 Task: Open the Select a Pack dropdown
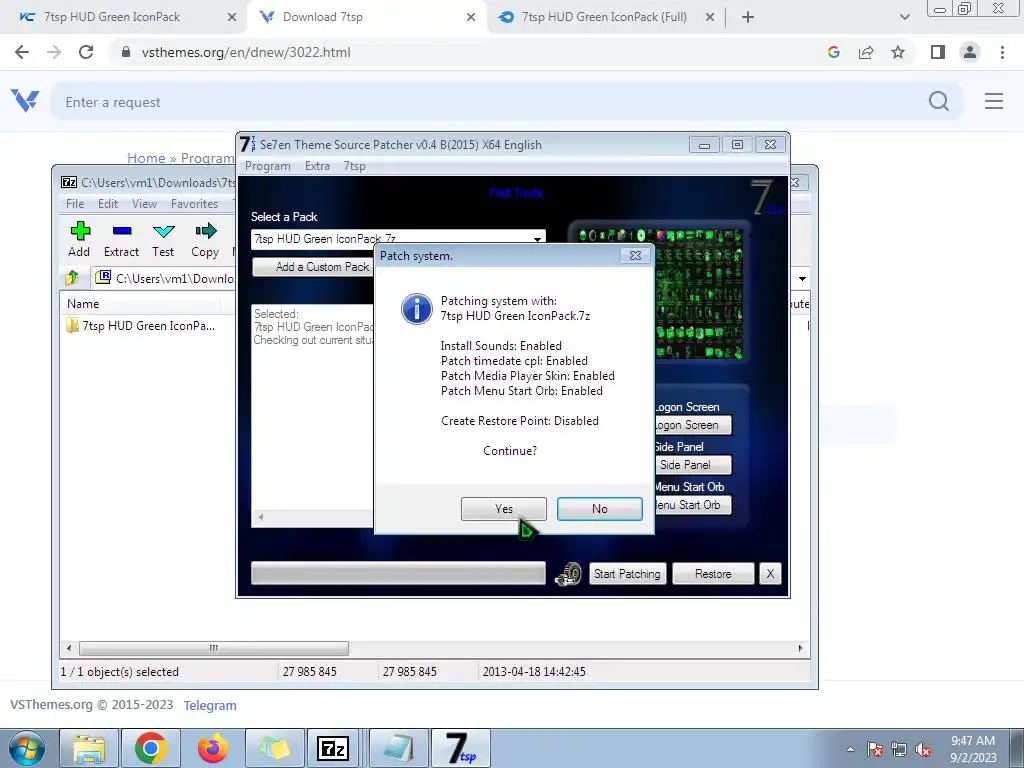(537, 239)
